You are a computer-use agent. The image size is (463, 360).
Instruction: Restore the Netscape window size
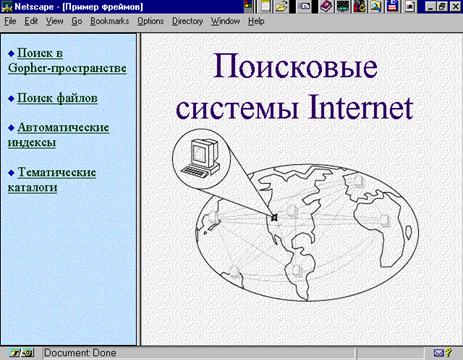tap(442, 7)
